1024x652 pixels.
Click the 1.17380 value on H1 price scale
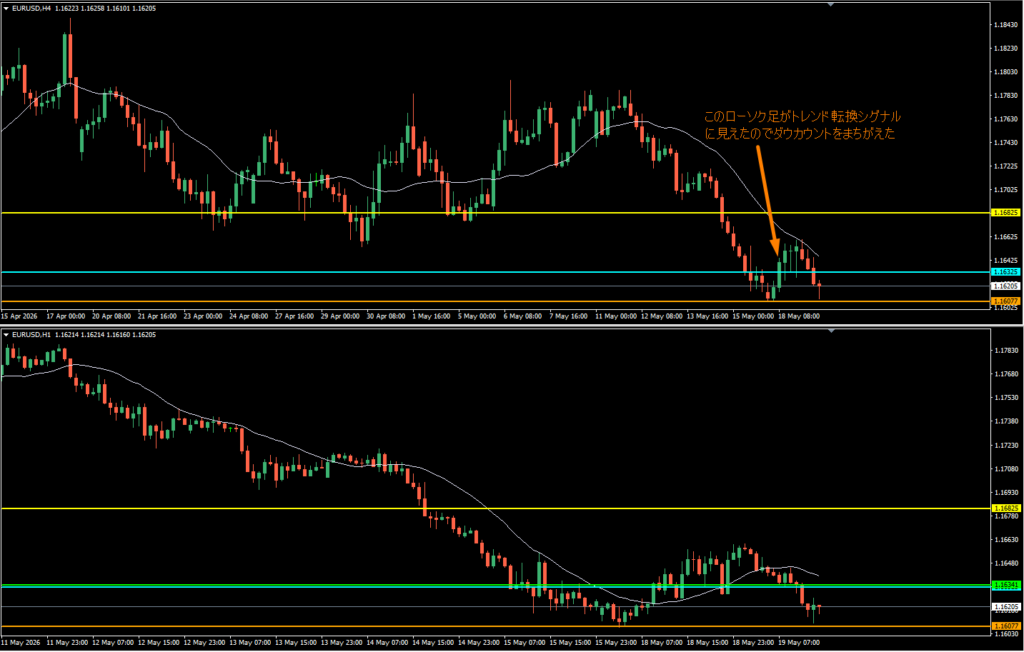click(1004, 421)
